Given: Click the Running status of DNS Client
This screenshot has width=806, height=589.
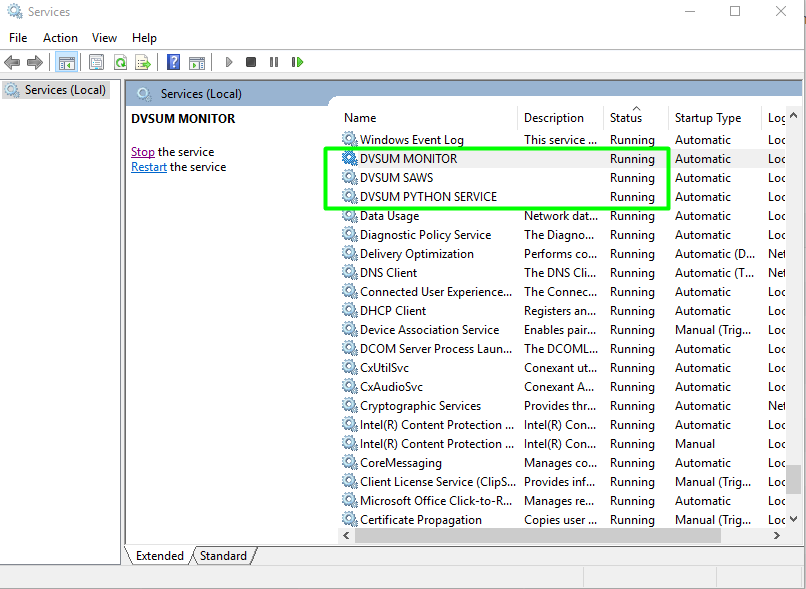Looking at the screenshot, I should [x=632, y=272].
